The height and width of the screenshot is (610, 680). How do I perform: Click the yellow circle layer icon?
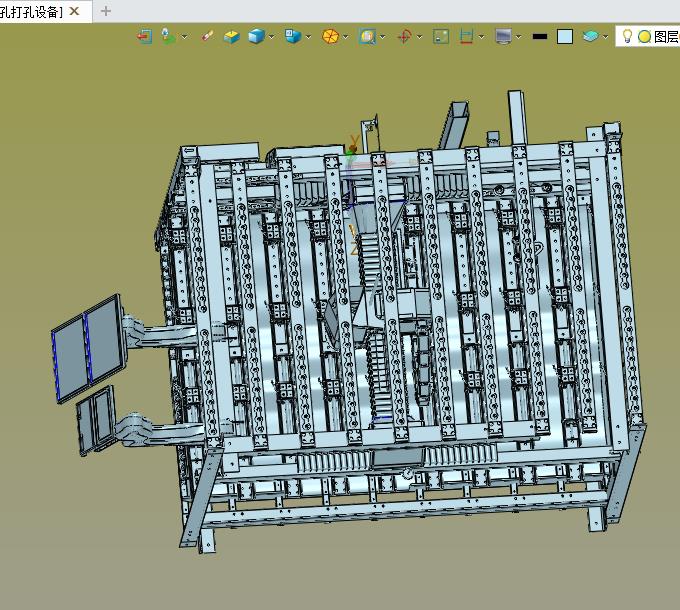point(644,36)
